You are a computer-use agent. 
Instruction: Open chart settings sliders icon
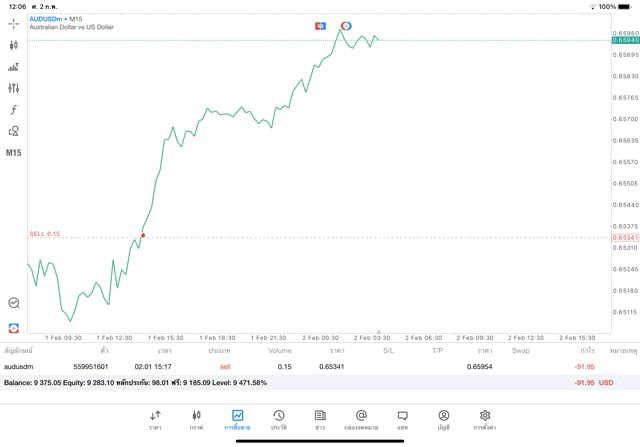[x=13, y=89]
